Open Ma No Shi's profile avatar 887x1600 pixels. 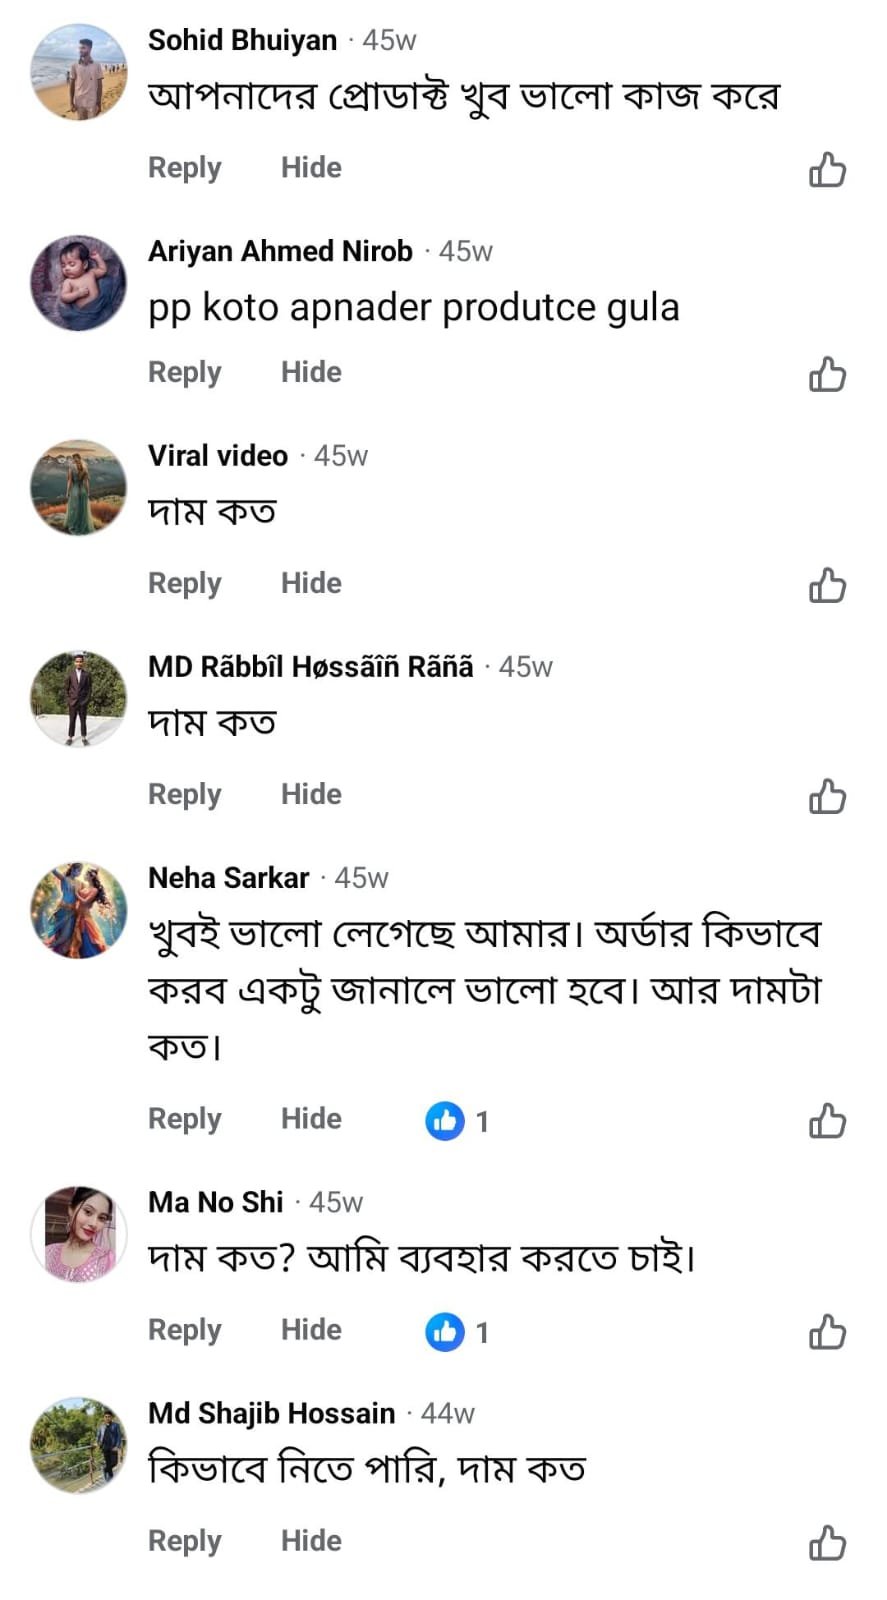click(79, 1235)
